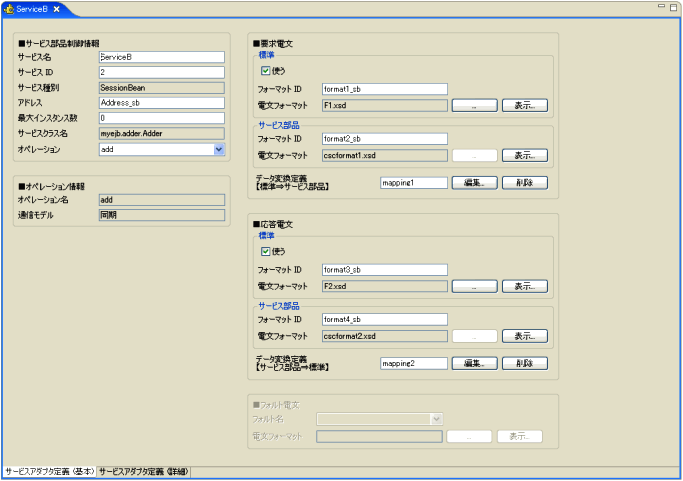The image size is (683, 481).
Task: Click 表示 button next to F1.xsd
Action: pos(524,104)
